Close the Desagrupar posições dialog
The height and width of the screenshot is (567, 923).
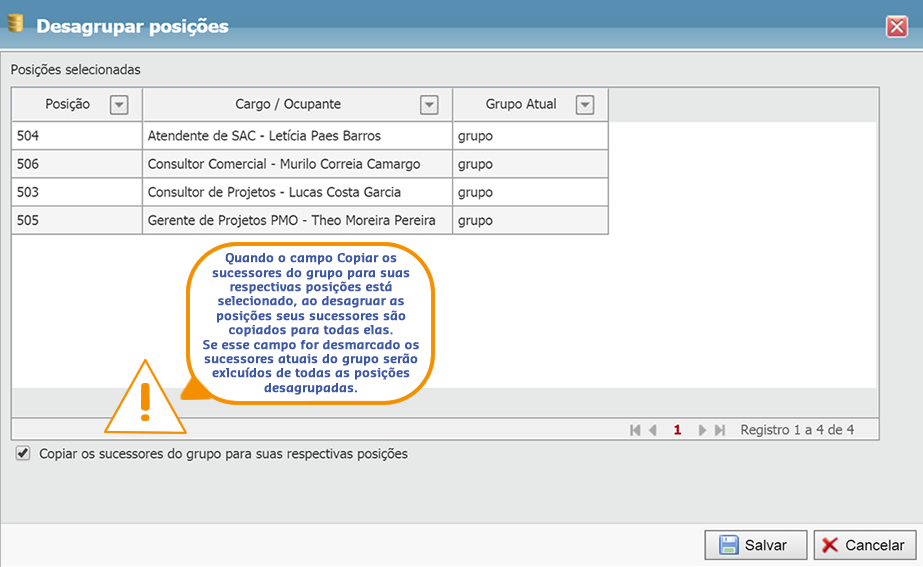point(896,27)
